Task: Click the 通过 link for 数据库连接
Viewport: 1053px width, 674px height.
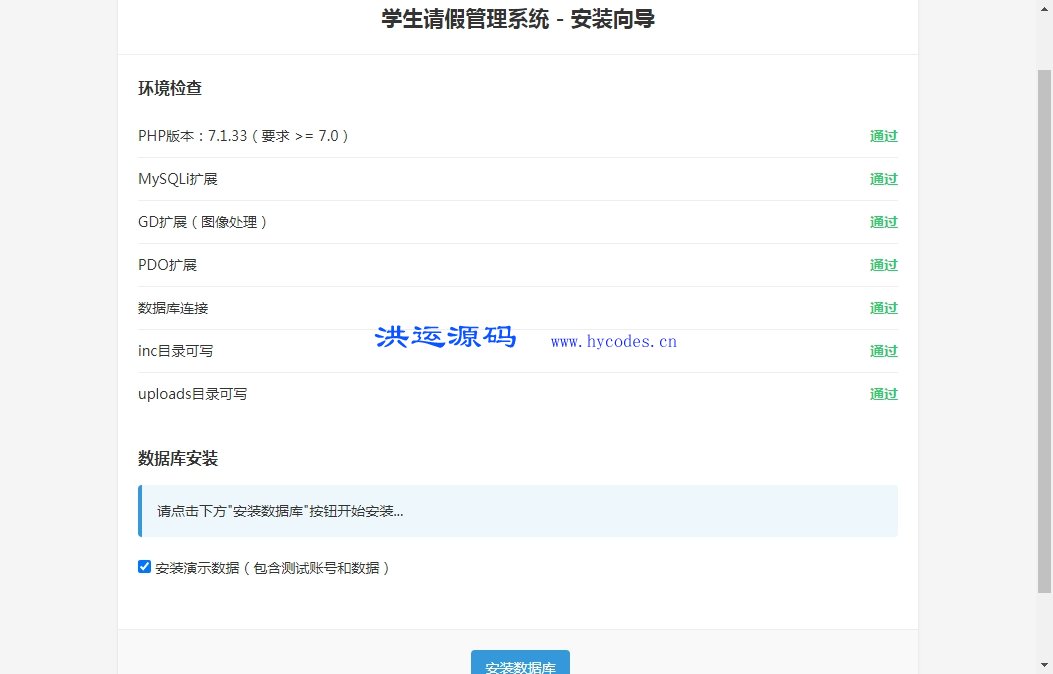Action: coord(883,308)
